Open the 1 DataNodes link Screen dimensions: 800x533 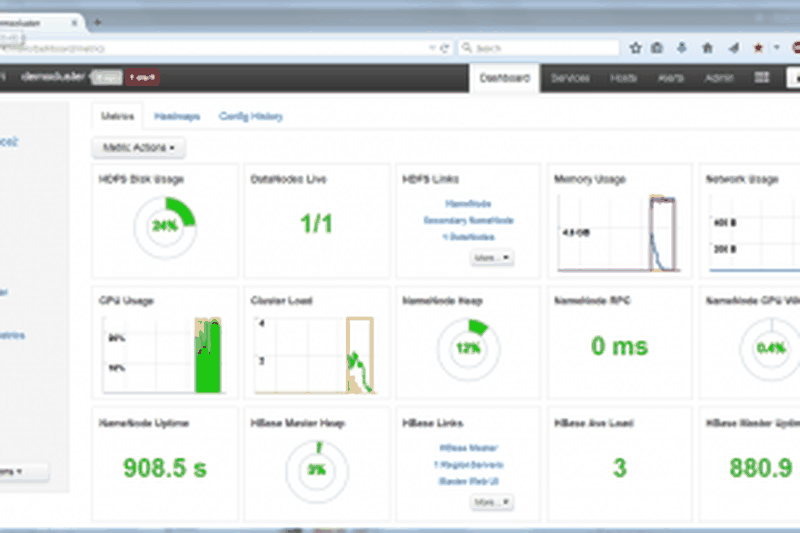[x=468, y=237]
